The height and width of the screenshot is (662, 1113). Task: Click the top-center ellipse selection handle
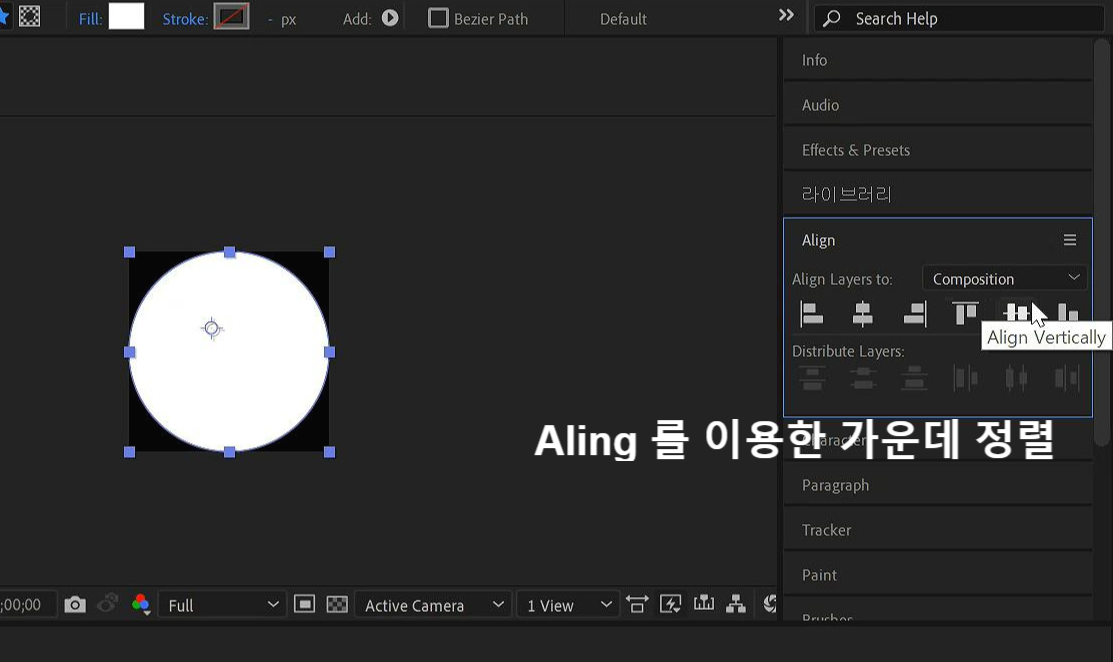tap(229, 252)
